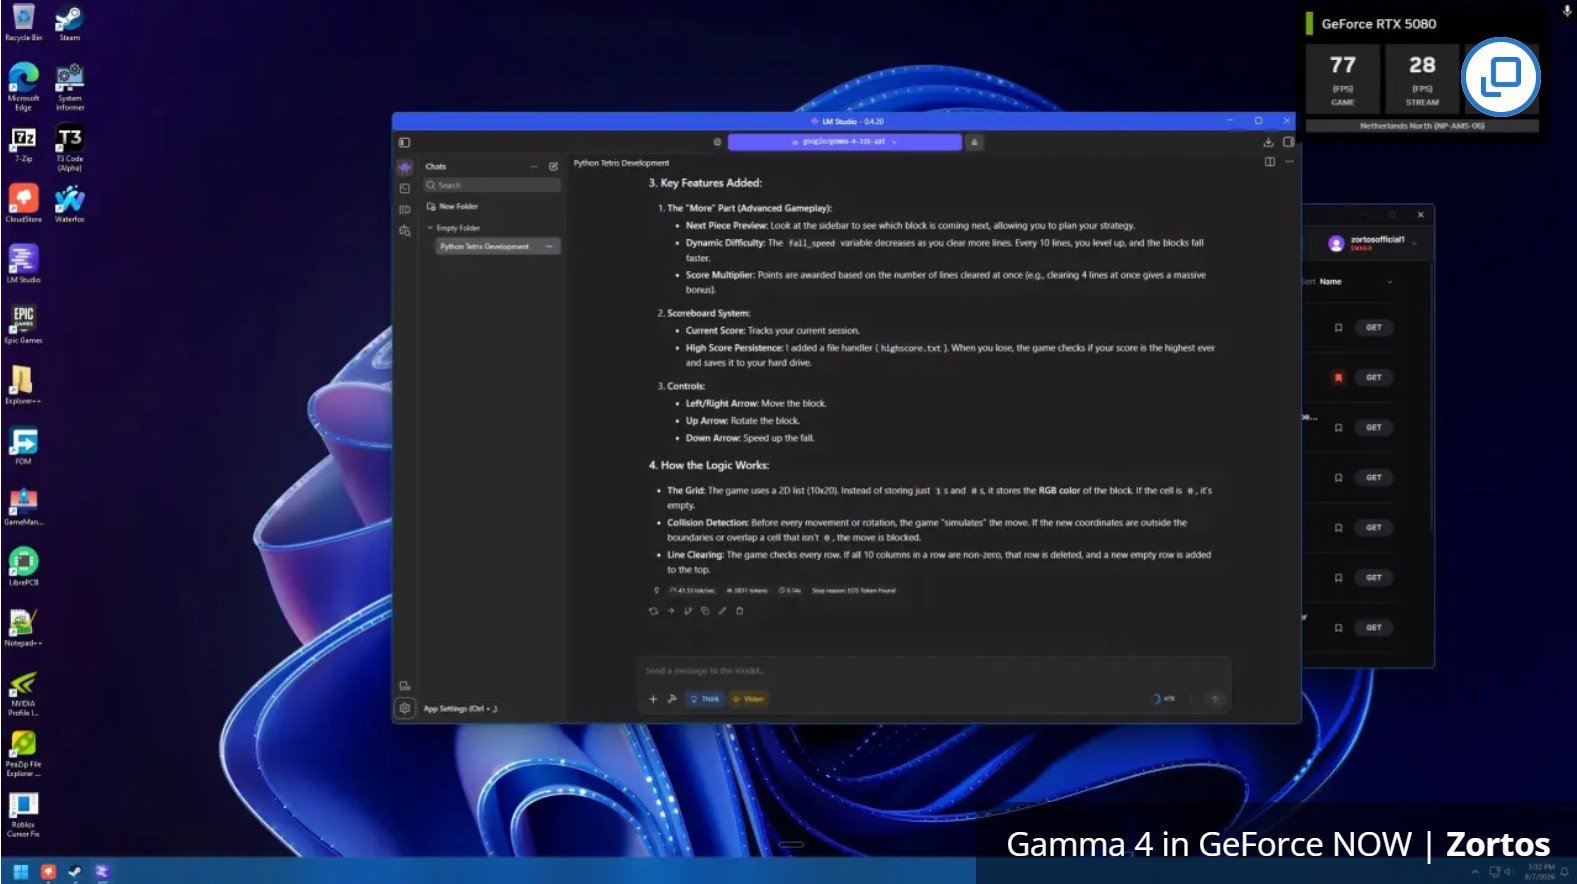The height and width of the screenshot is (884, 1577).
Task: Open Recycle Bin on the desktop
Action: coord(23,23)
